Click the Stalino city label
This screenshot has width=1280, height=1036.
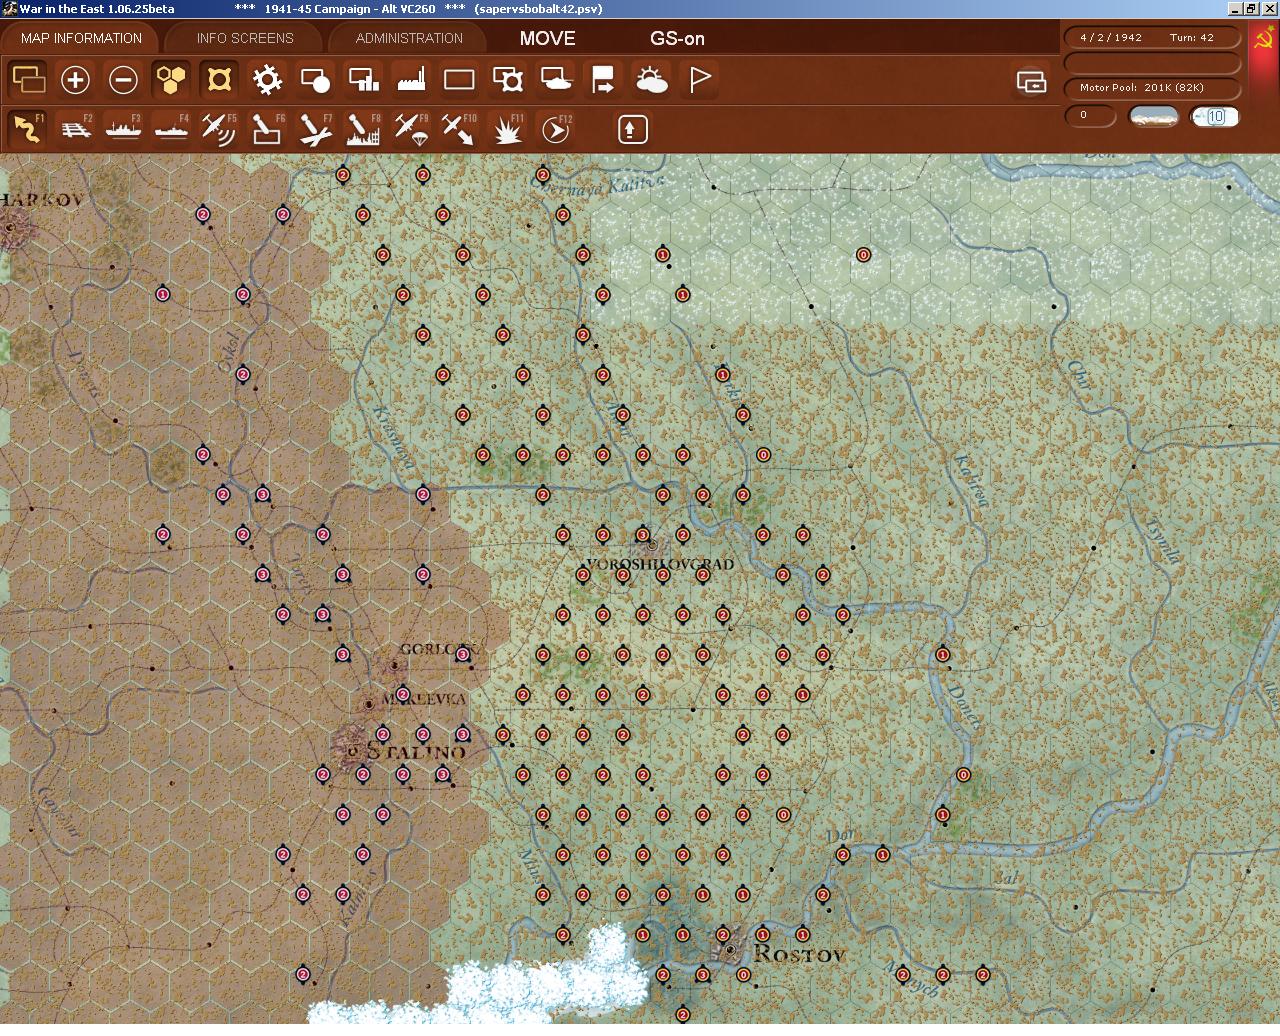click(x=415, y=751)
